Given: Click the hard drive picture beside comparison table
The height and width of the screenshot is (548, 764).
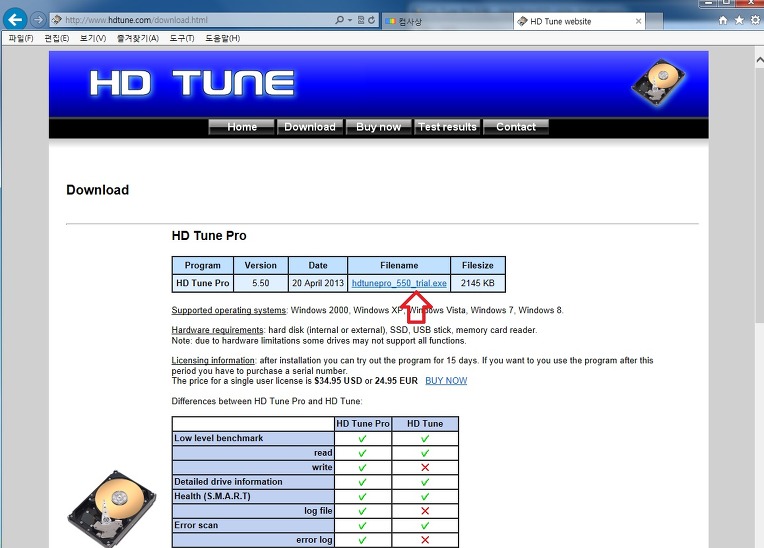Looking at the screenshot, I should pyautogui.click(x=112, y=508).
